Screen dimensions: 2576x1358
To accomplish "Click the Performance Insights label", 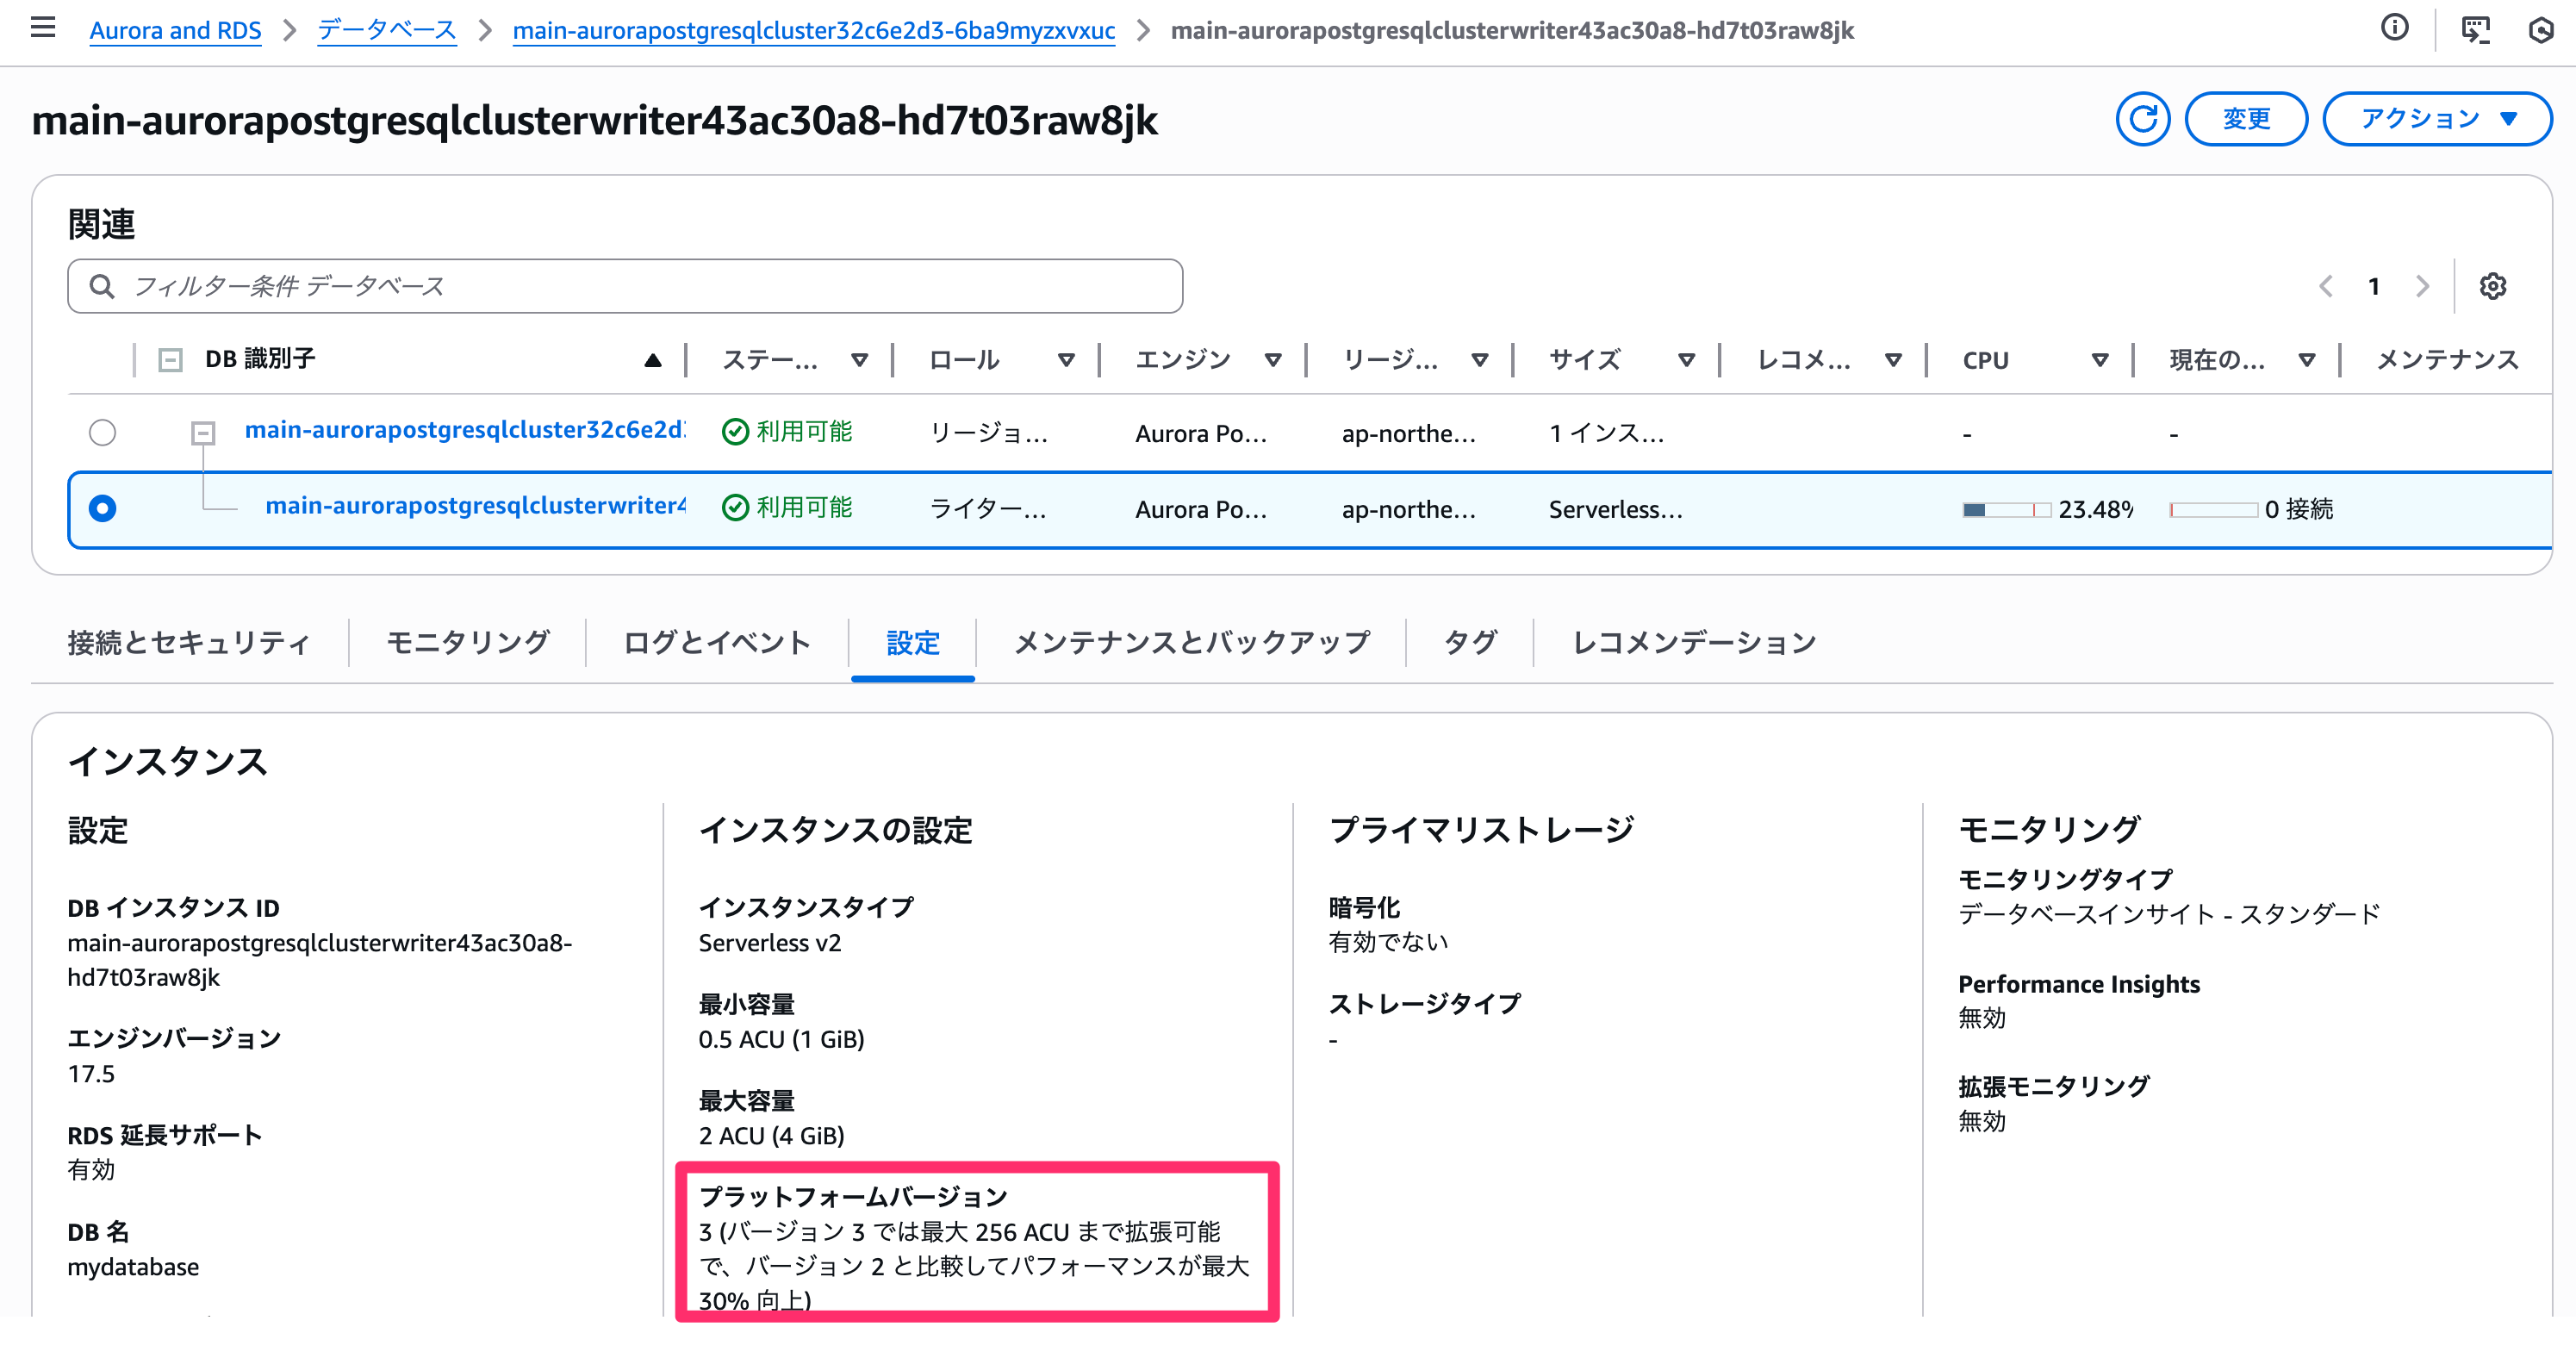I will tap(2079, 985).
